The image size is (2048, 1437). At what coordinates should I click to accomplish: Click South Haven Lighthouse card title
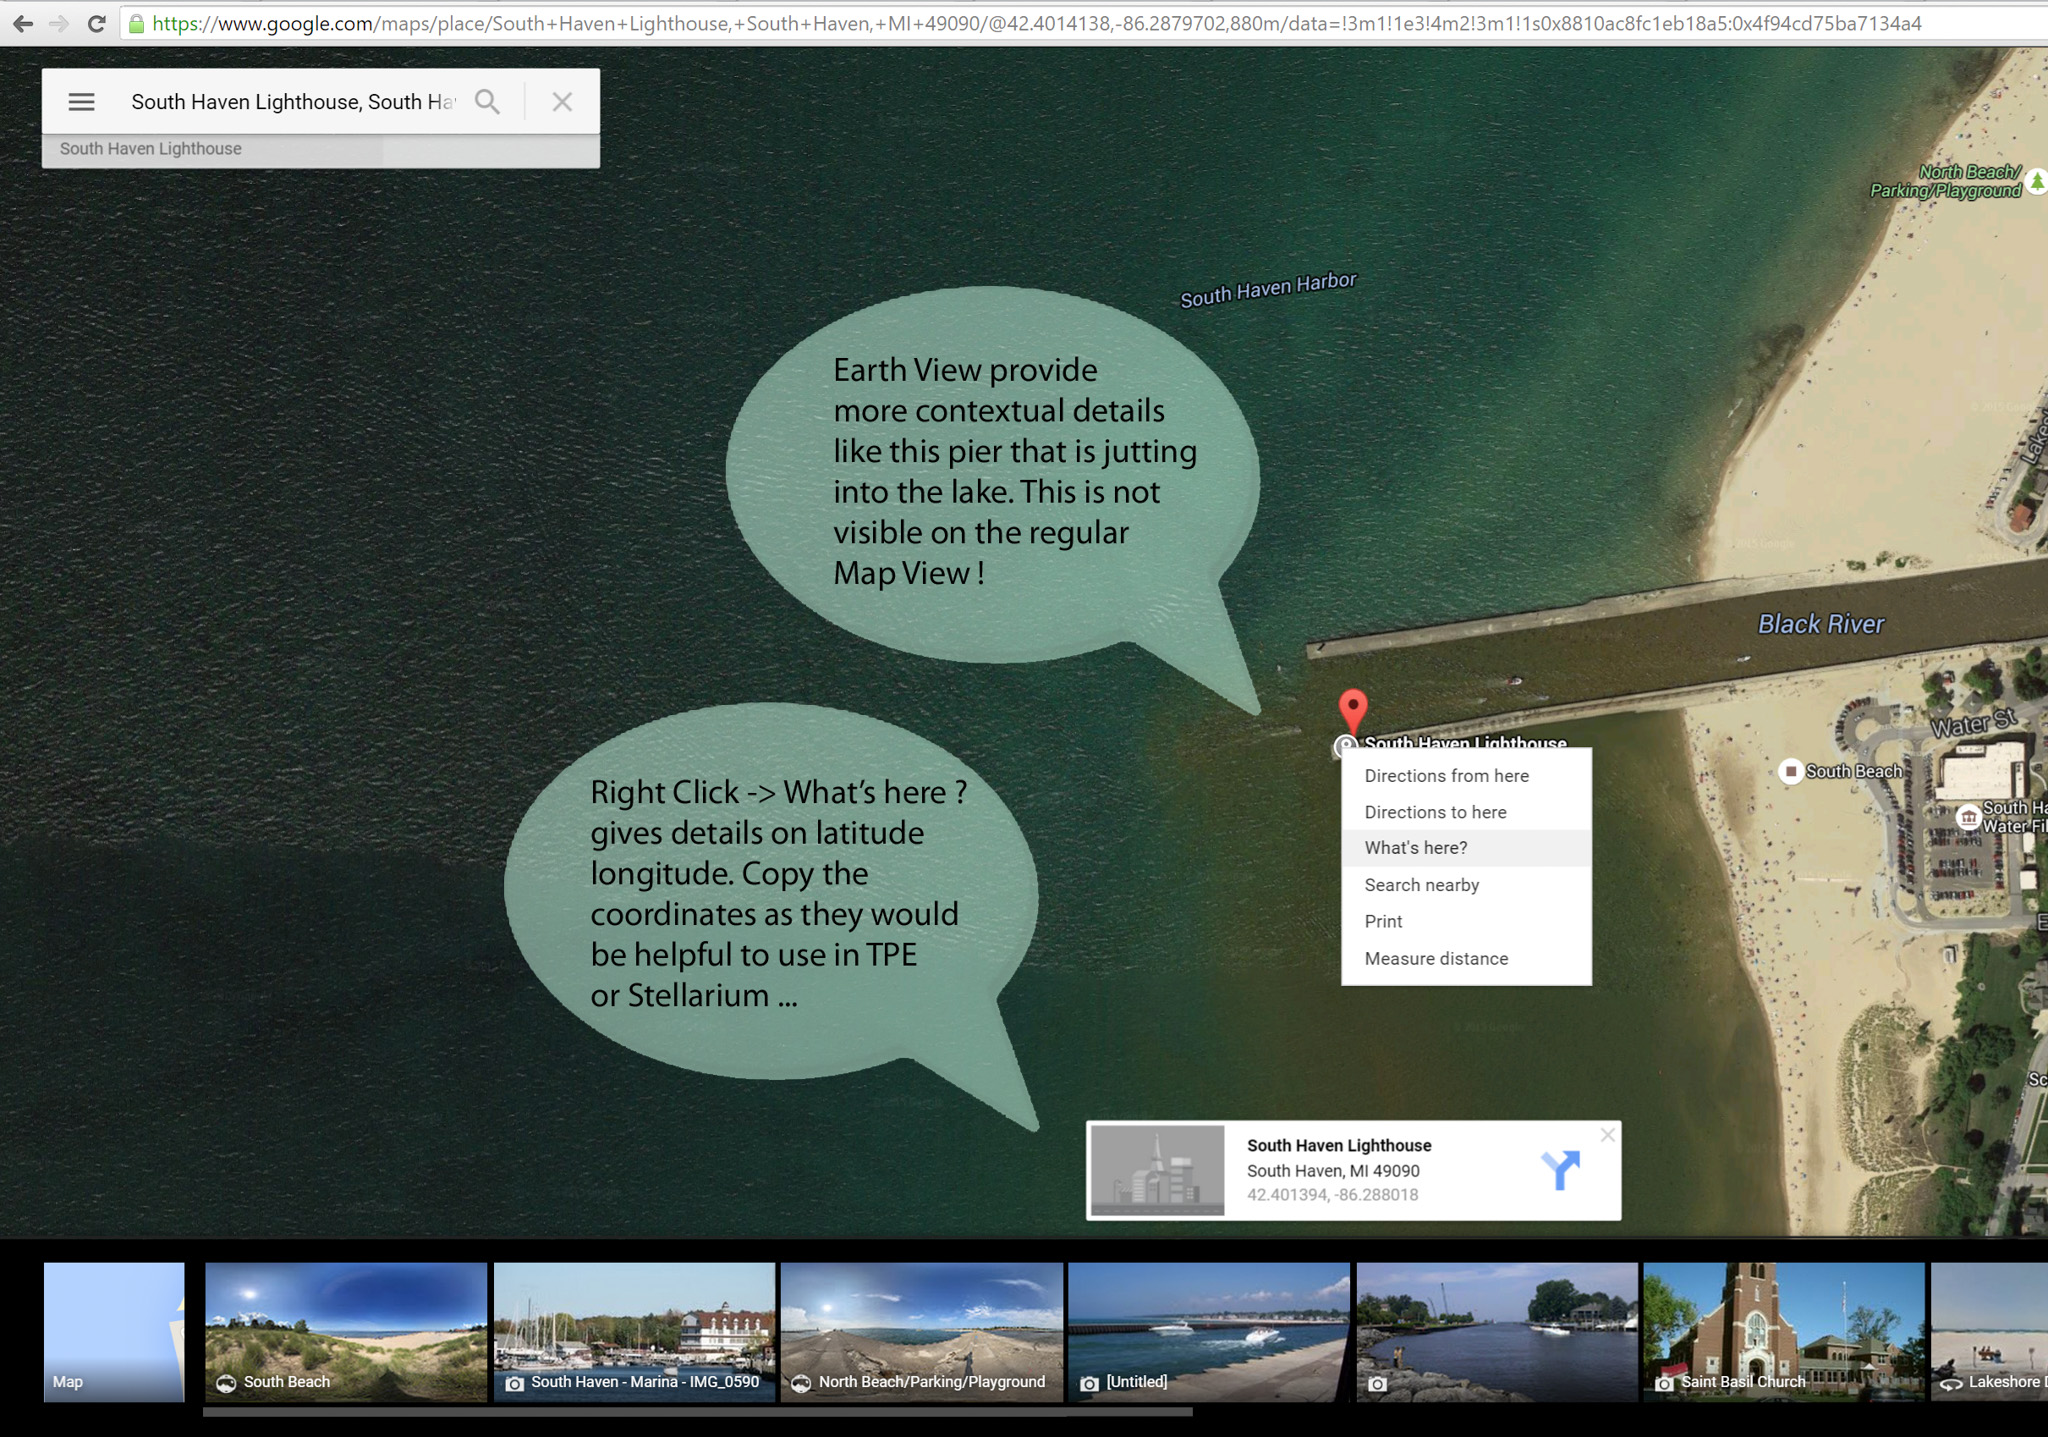(x=1339, y=1146)
